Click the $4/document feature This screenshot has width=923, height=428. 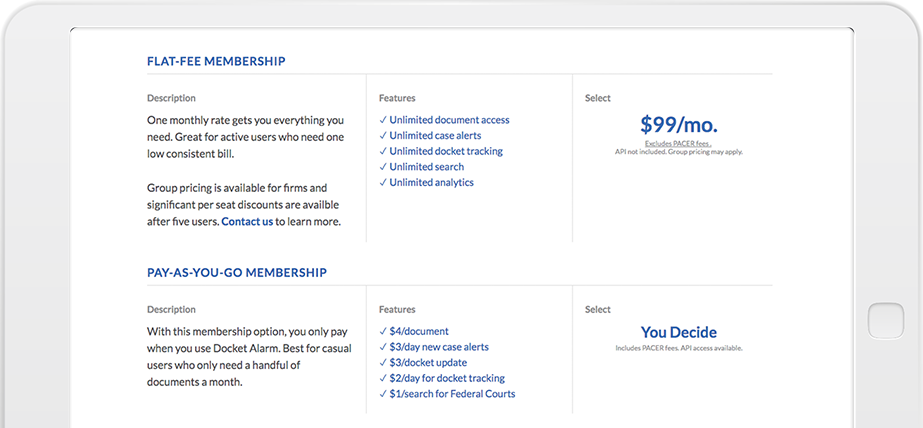[x=419, y=331]
